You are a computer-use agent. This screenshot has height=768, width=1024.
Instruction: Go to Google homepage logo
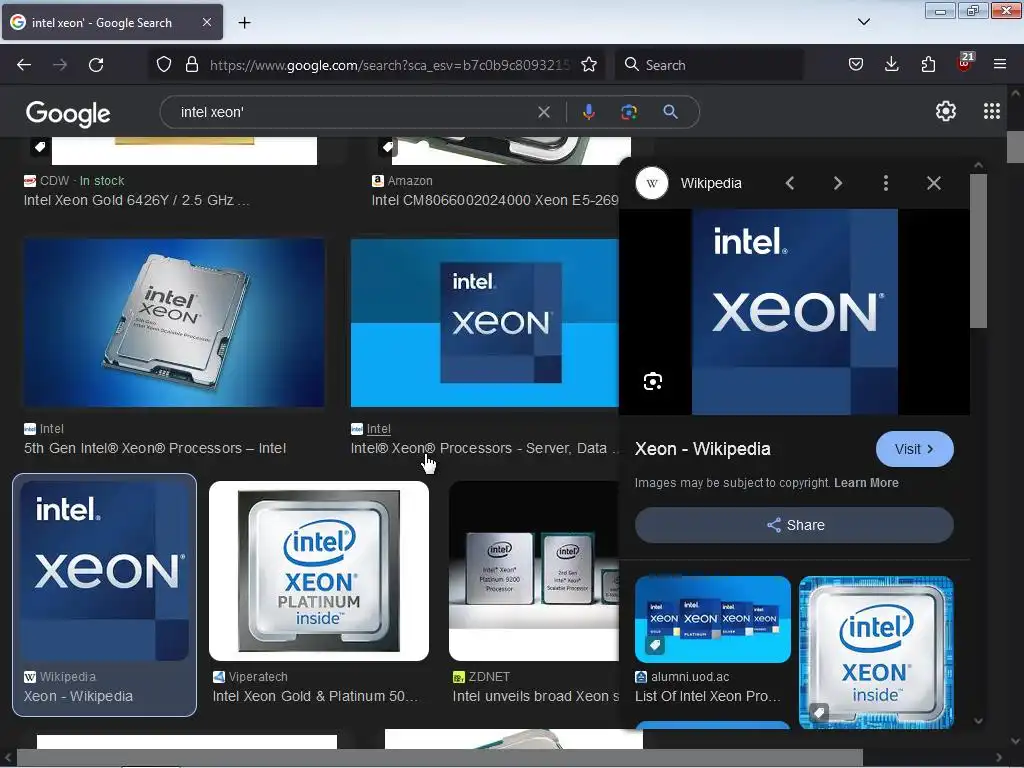pos(69,114)
